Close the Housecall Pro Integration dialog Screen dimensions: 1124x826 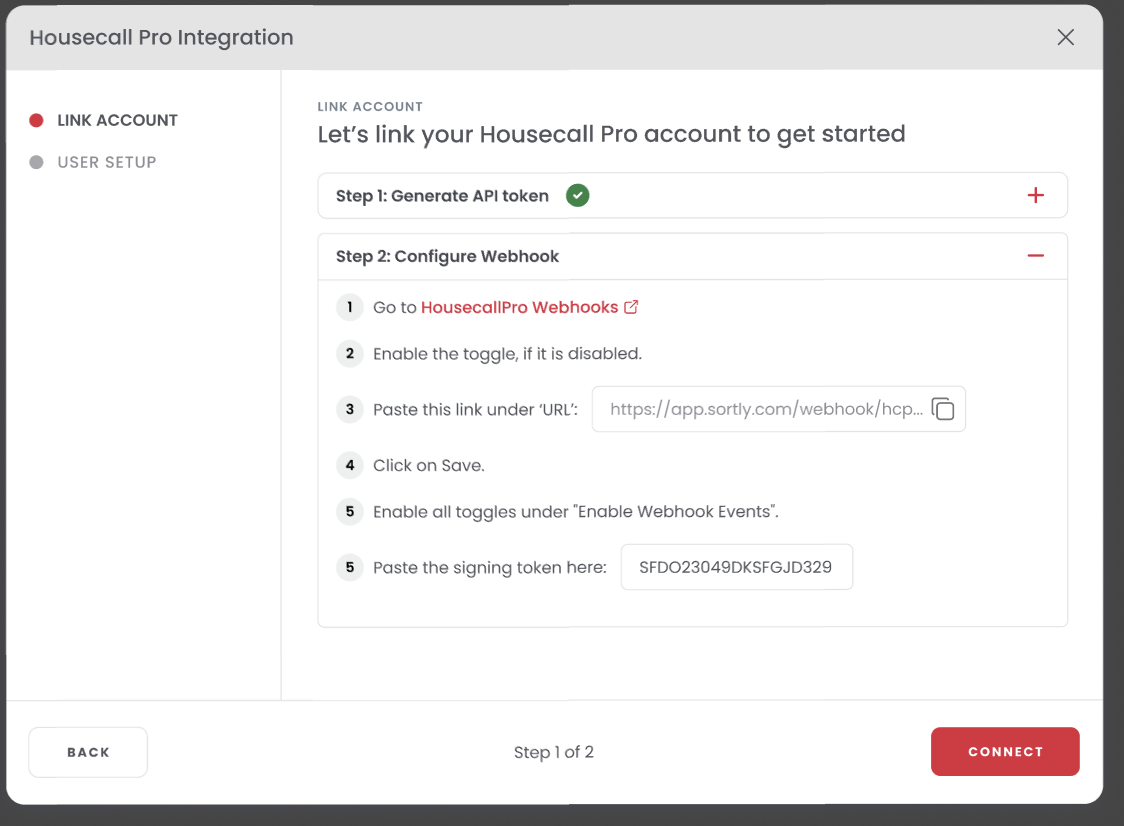1065,37
